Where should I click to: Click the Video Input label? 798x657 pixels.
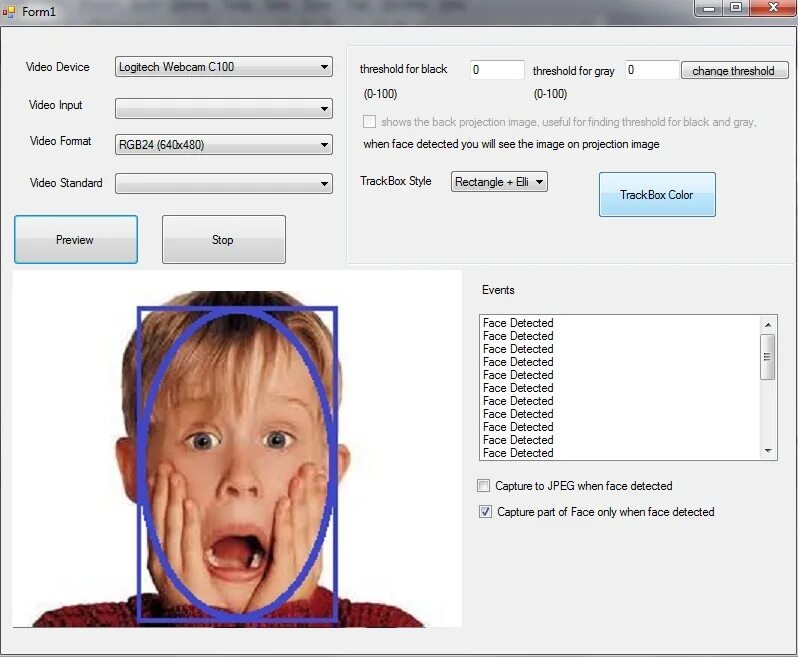(55, 105)
